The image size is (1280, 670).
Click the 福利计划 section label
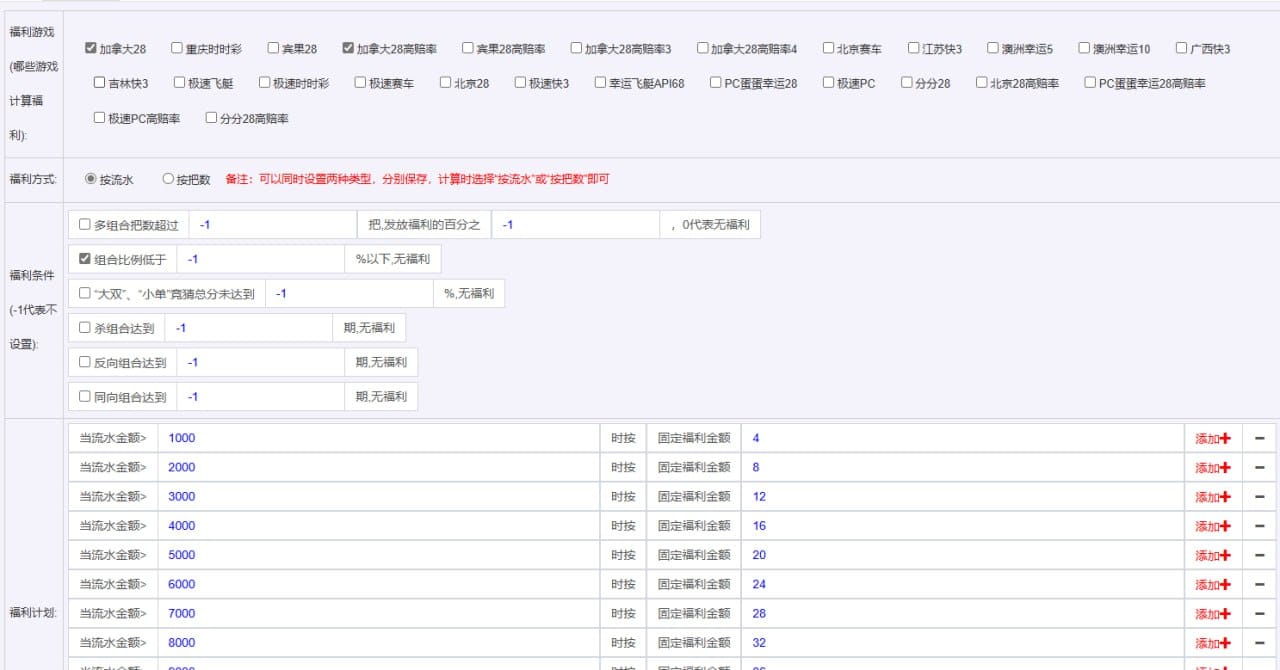pos(32,612)
